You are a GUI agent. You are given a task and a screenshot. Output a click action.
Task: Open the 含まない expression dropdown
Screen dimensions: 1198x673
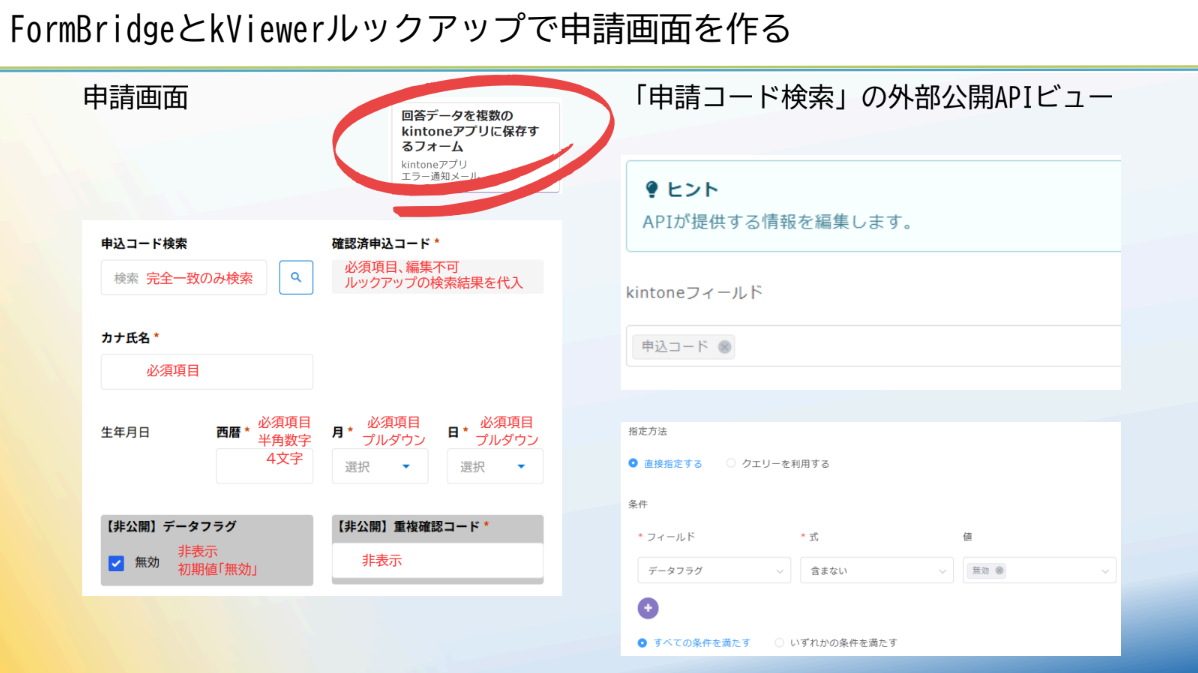[x=876, y=571]
